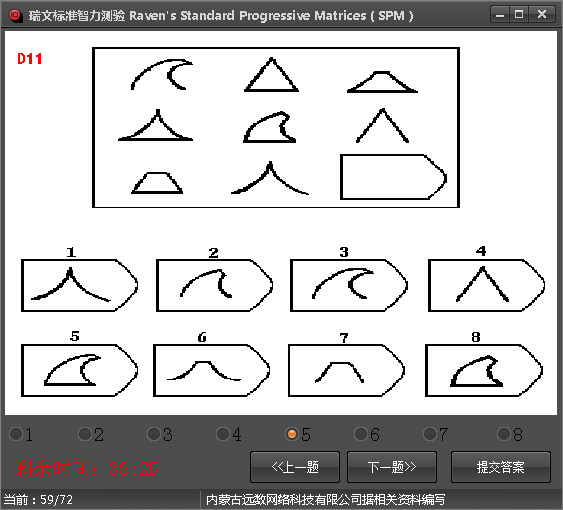
Task: Choose radio option 3
Action: click(154, 434)
